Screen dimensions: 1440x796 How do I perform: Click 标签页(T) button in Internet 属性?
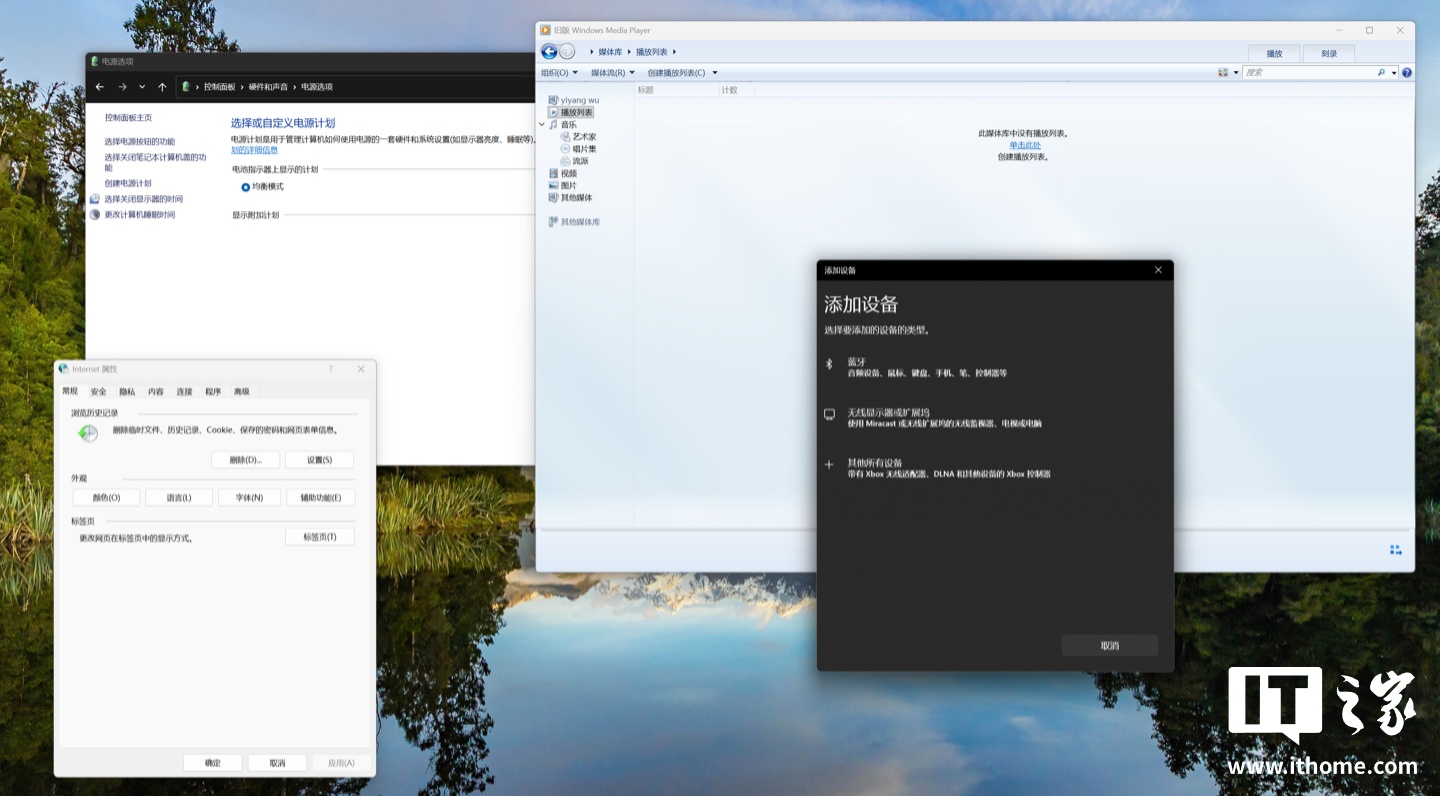point(320,537)
